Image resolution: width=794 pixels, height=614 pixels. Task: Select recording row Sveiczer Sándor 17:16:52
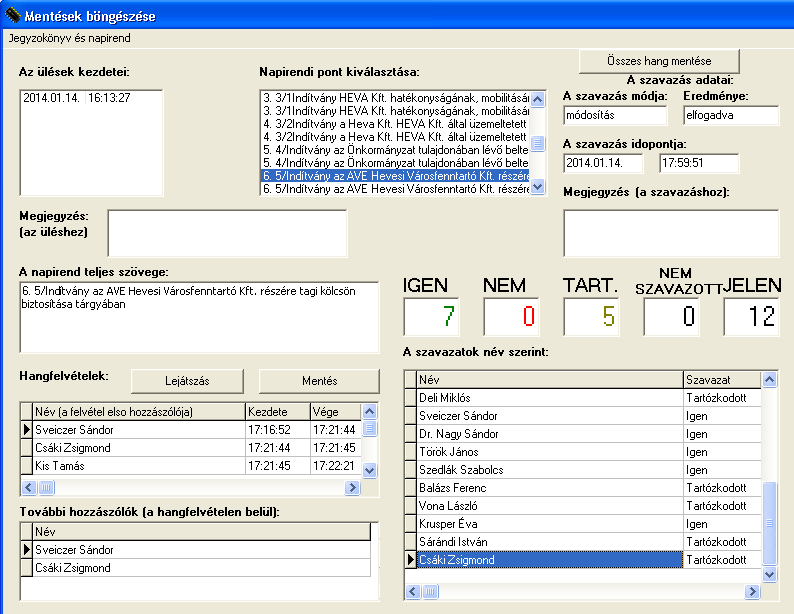point(191,430)
